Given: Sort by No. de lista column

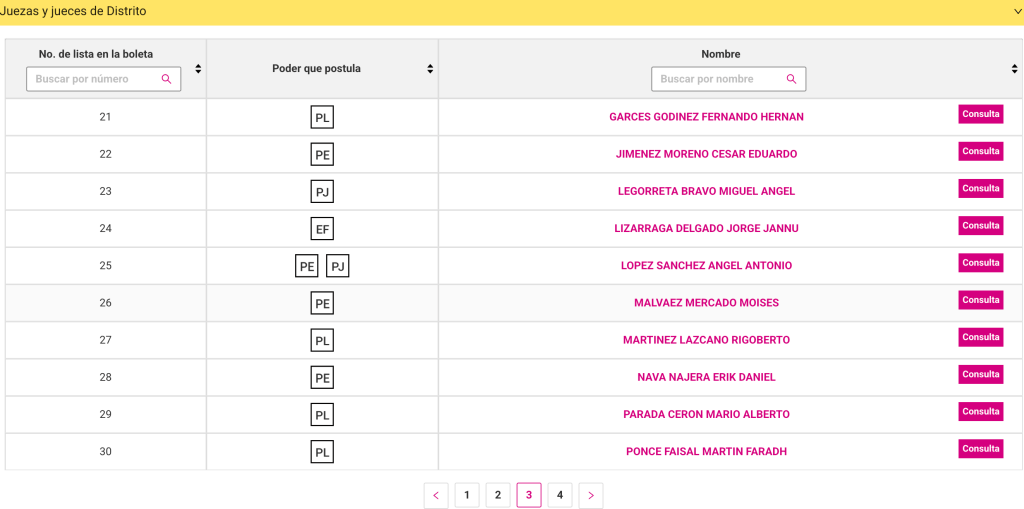Looking at the screenshot, I should (198, 69).
